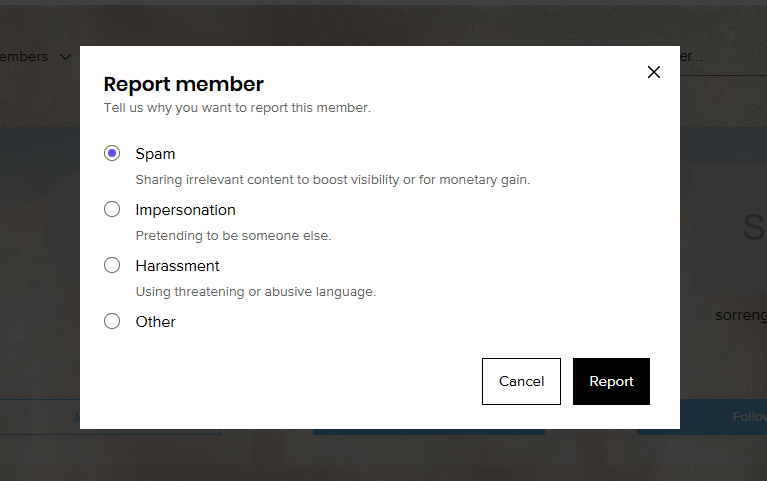Open the sorreng member name in background
Image resolution: width=767 pixels, height=481 pixels.
tap(741, 315)
